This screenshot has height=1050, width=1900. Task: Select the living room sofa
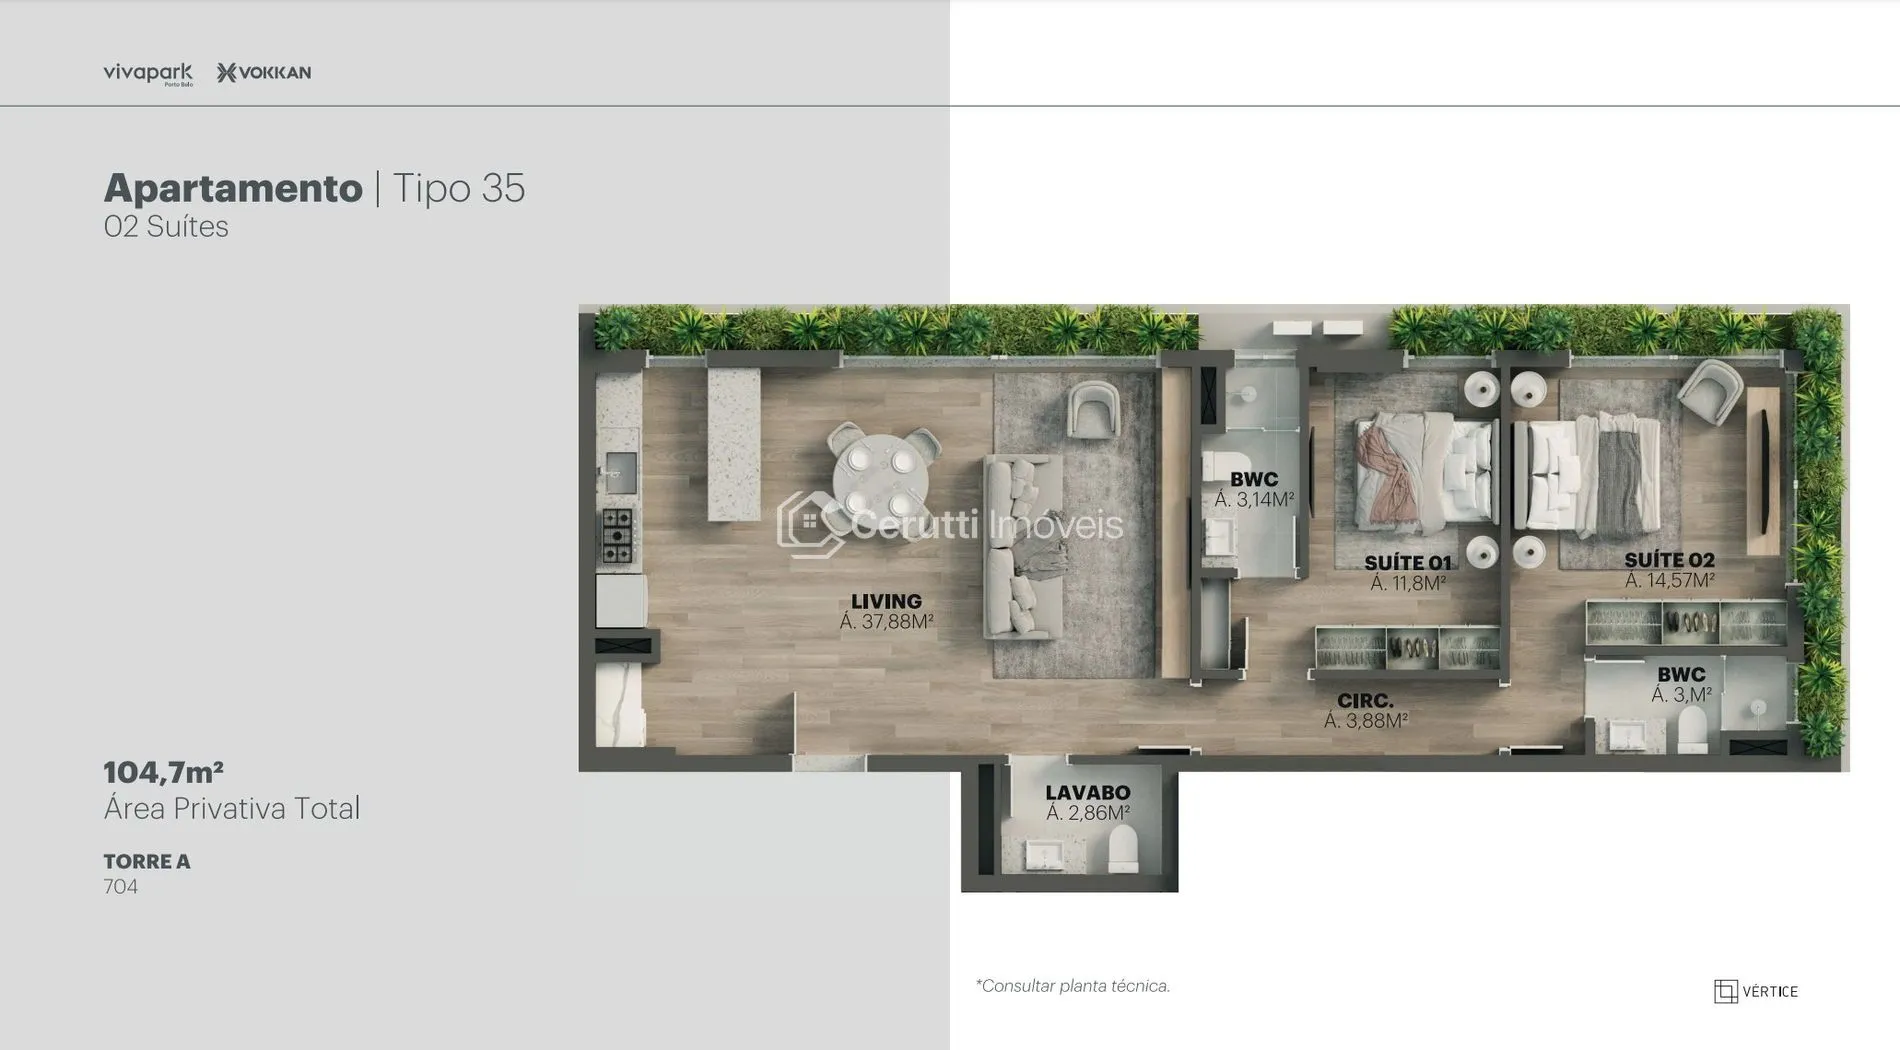coord(1023,546)
